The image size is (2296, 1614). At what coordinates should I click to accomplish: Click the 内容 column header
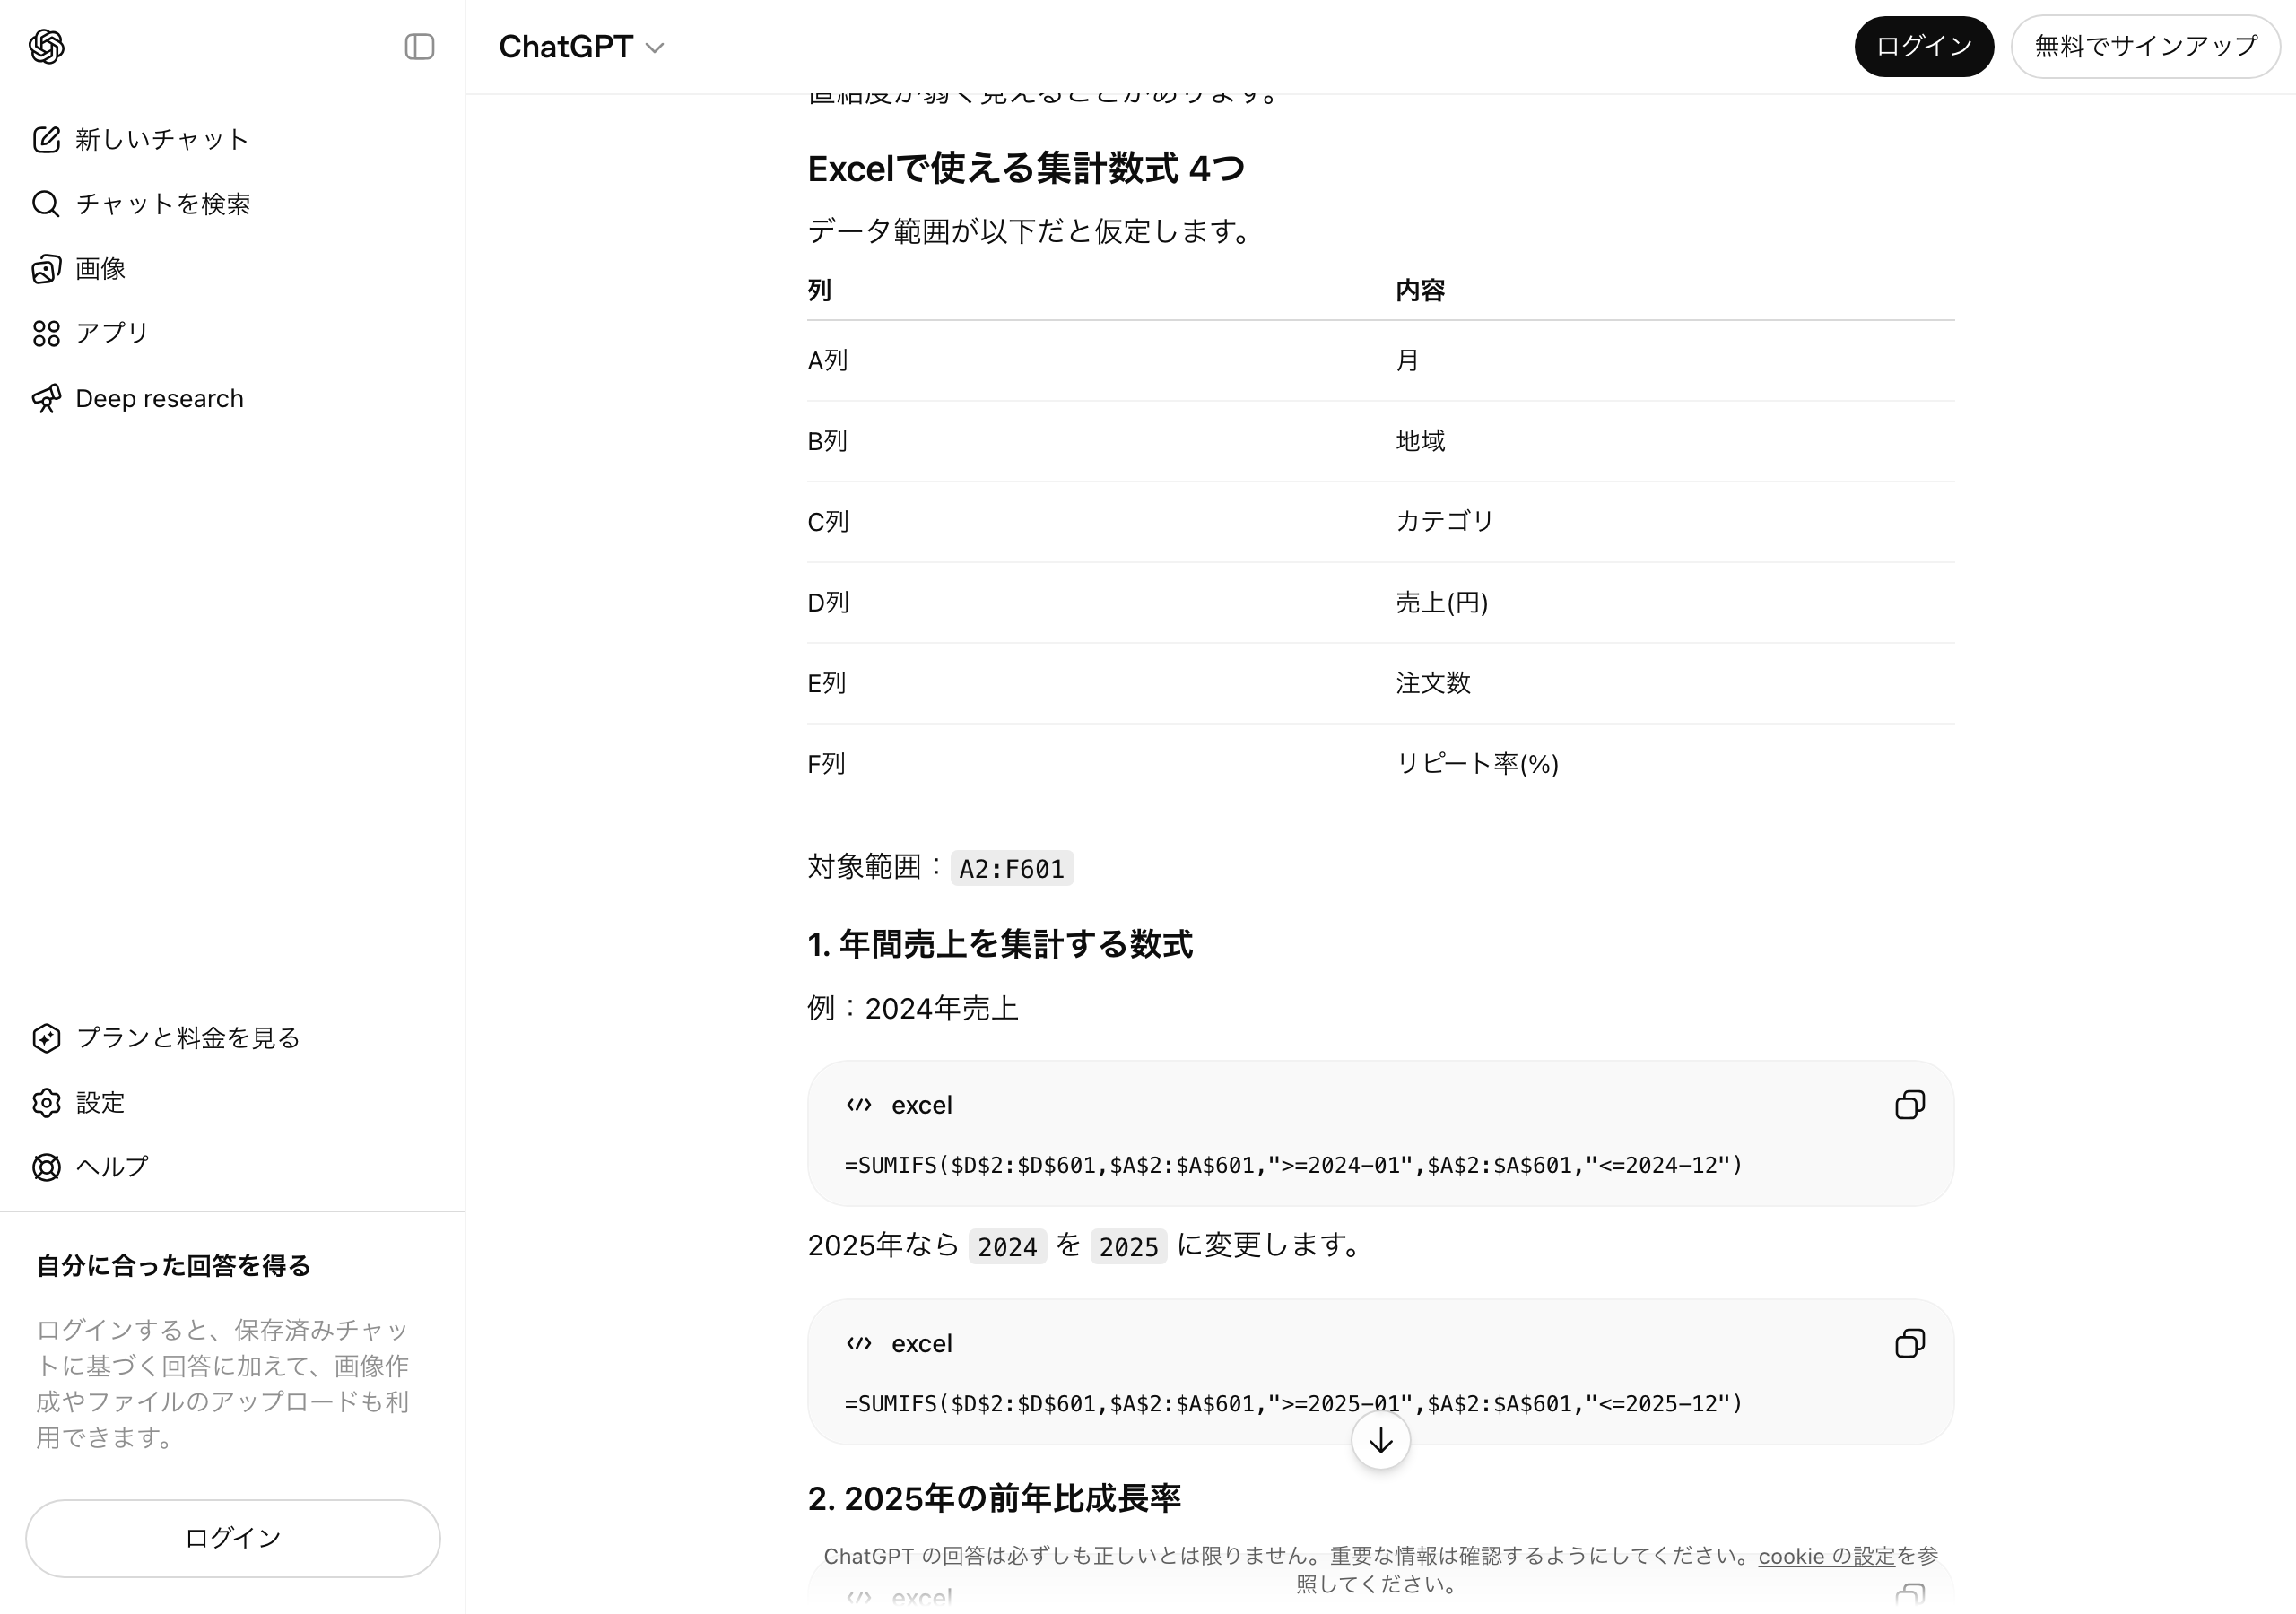pos(1420,290)
